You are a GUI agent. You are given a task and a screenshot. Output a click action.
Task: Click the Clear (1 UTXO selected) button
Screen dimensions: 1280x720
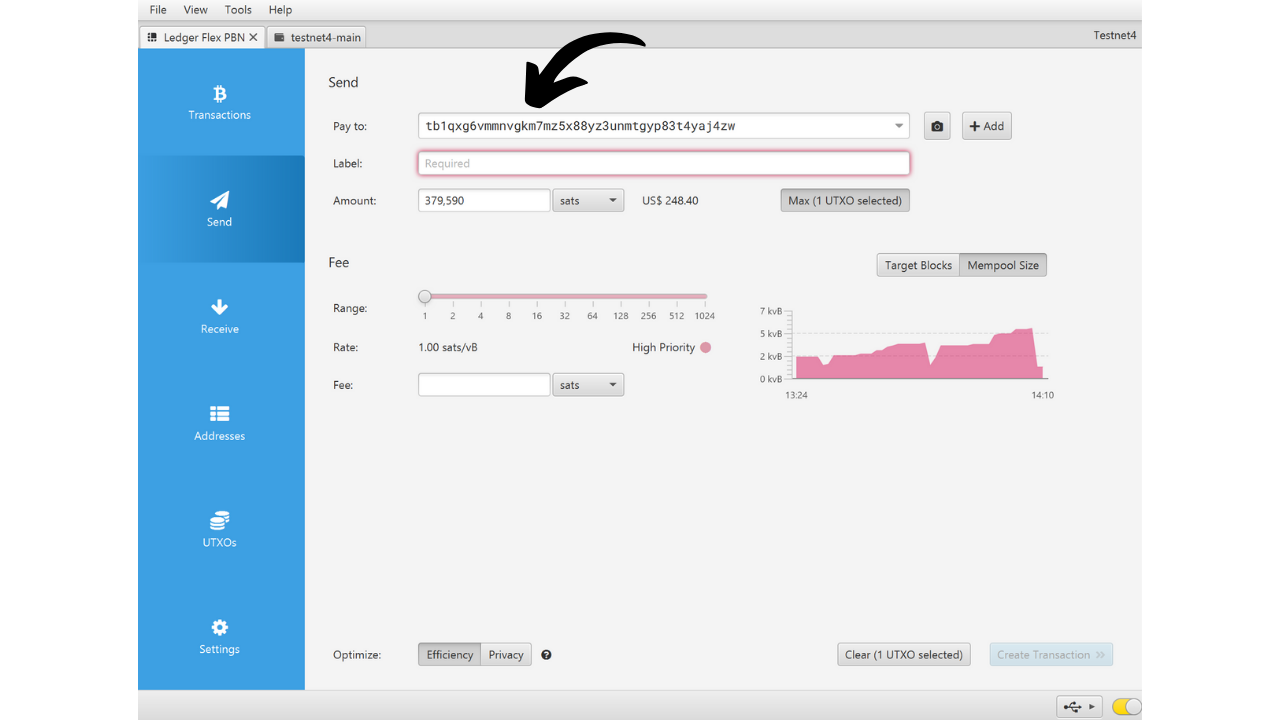pos(903,655)
